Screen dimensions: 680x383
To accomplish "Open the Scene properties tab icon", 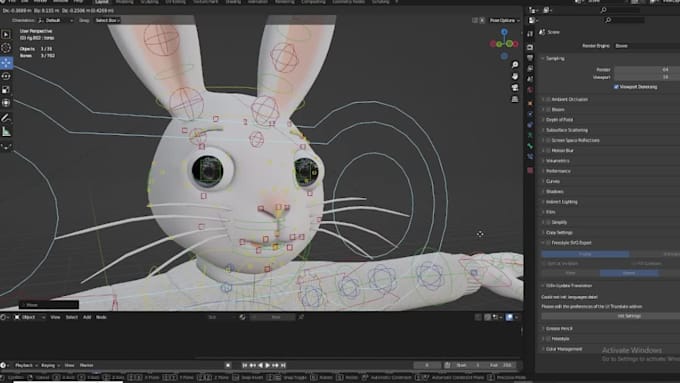I will click(x=530, y=79).
